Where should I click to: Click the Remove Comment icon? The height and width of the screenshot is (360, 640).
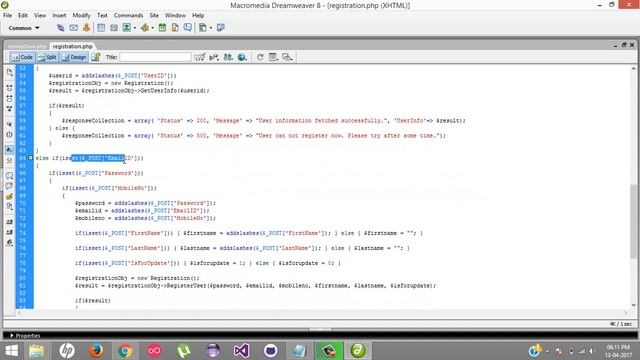[x=9, y=186]
